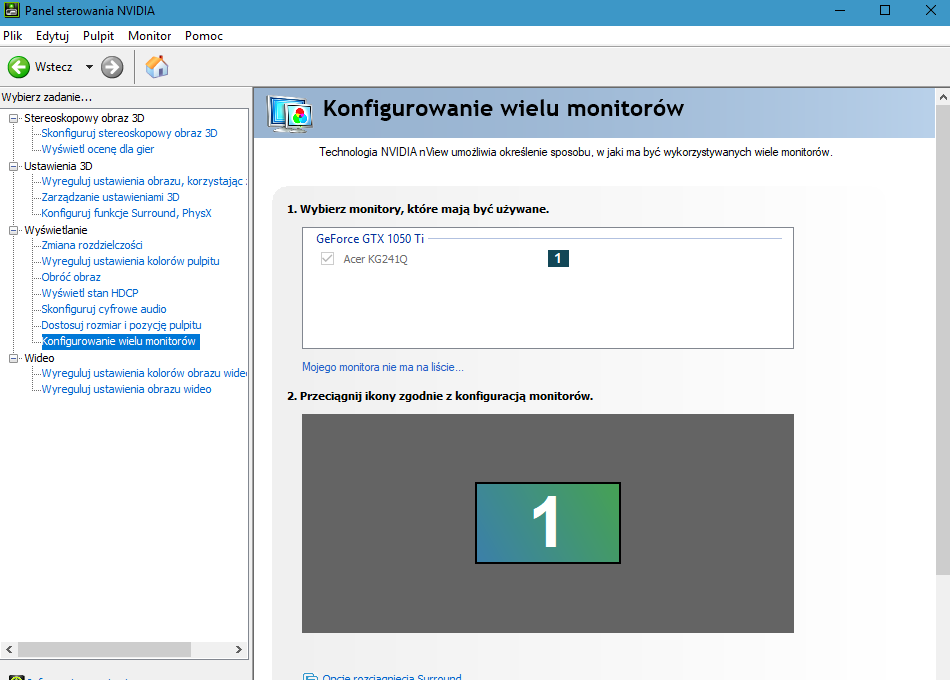Open Zmiana rozdzielczości page
This screenshot has width=951, height=680.
92,245
